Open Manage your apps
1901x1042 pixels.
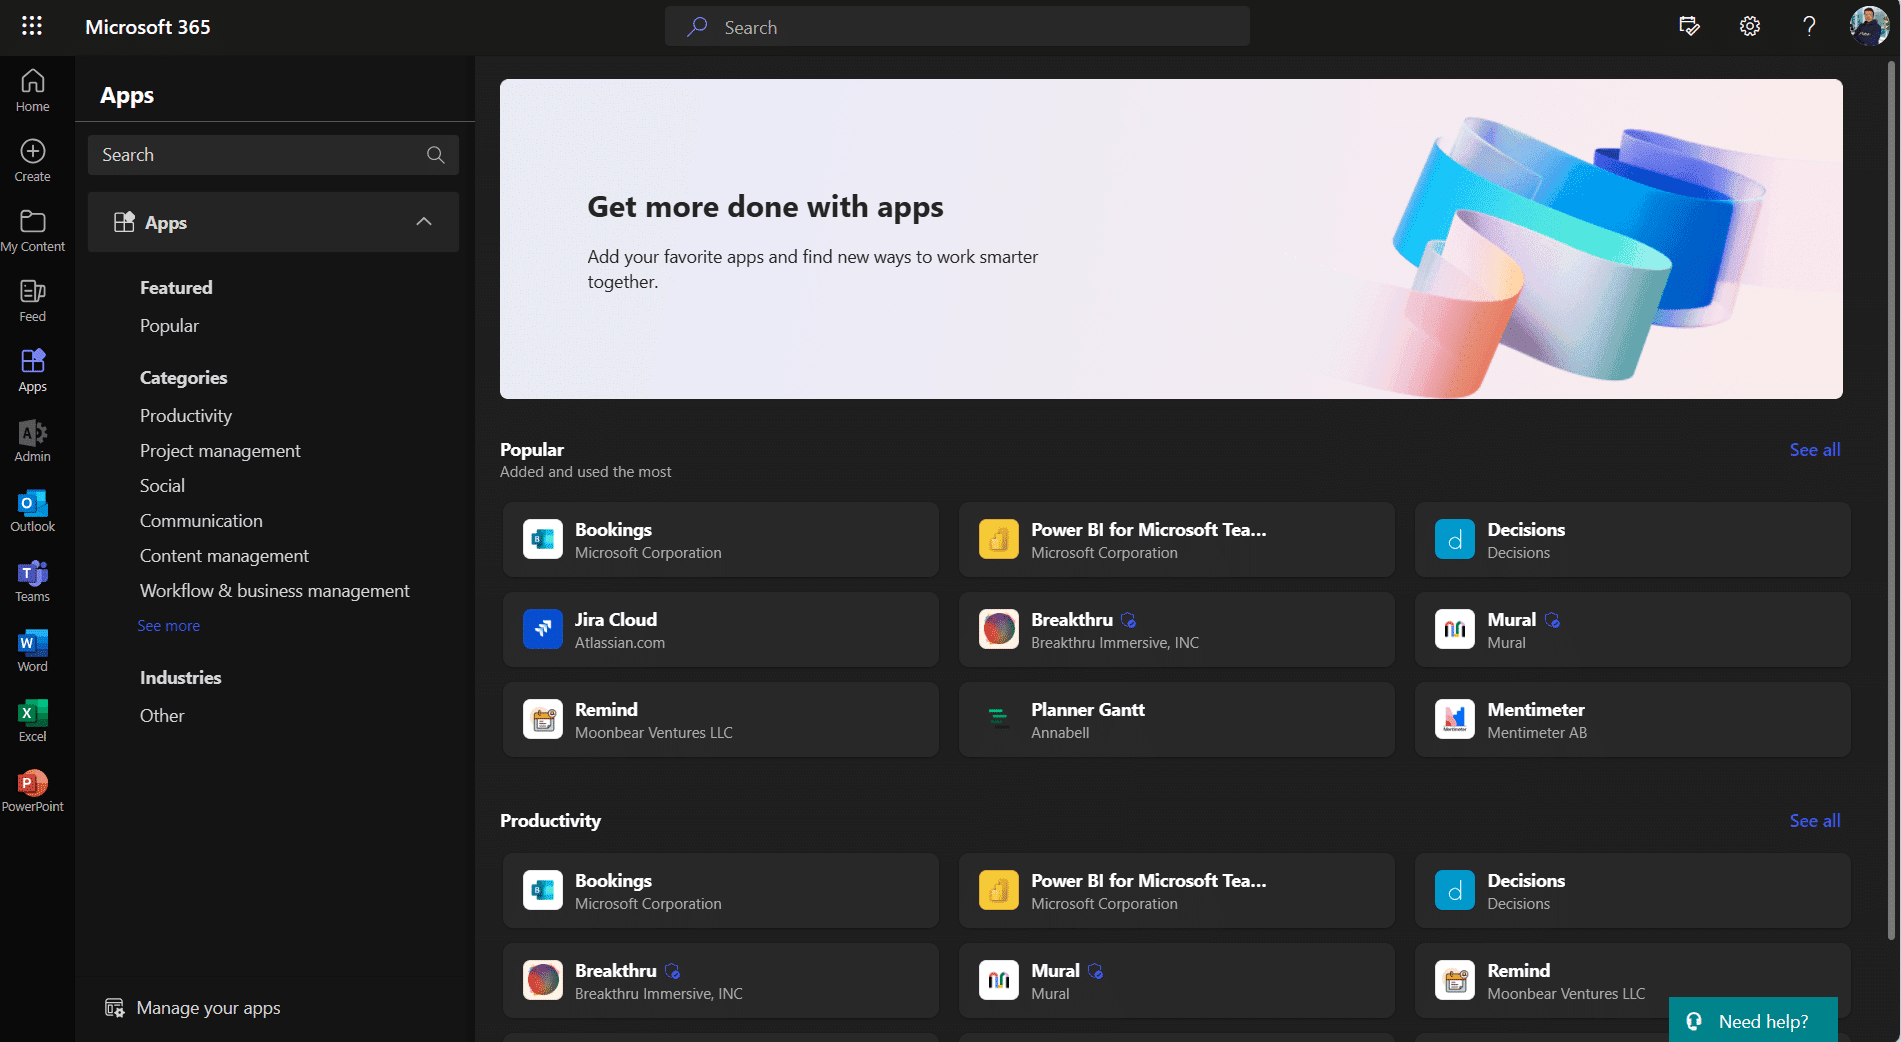click(x=208, y=1007)
